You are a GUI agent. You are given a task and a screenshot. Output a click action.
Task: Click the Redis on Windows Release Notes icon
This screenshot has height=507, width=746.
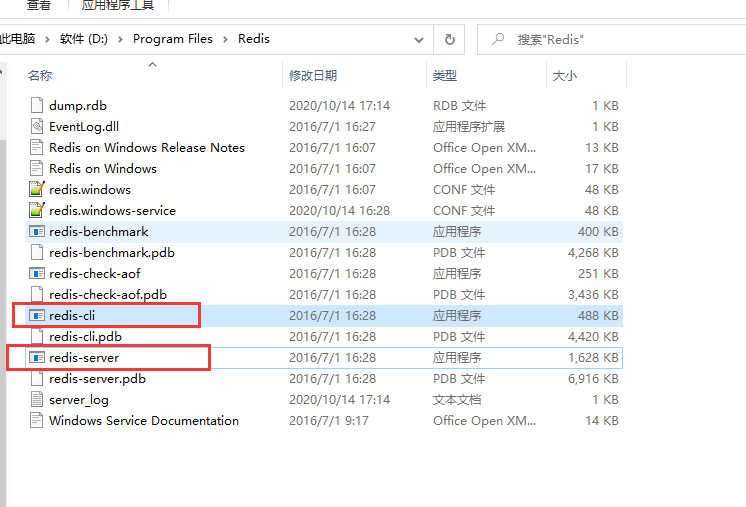point(37,147)
